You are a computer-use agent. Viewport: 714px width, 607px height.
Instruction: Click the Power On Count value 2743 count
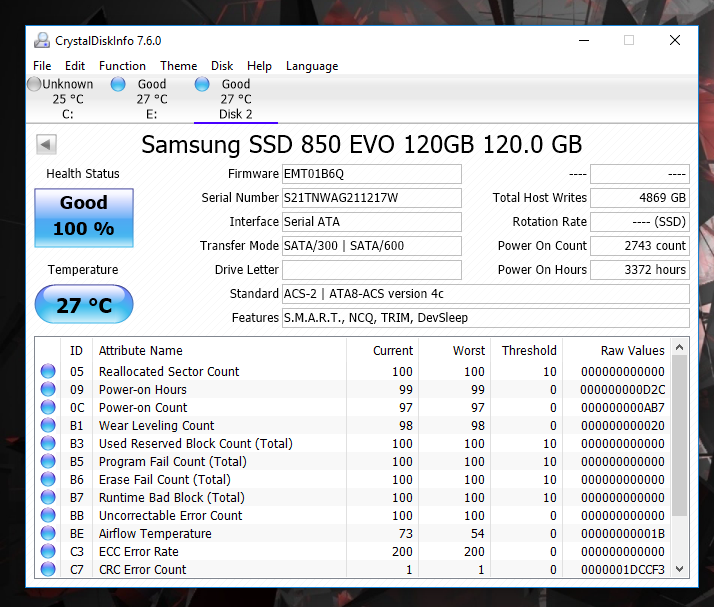(x=640, y=246)
